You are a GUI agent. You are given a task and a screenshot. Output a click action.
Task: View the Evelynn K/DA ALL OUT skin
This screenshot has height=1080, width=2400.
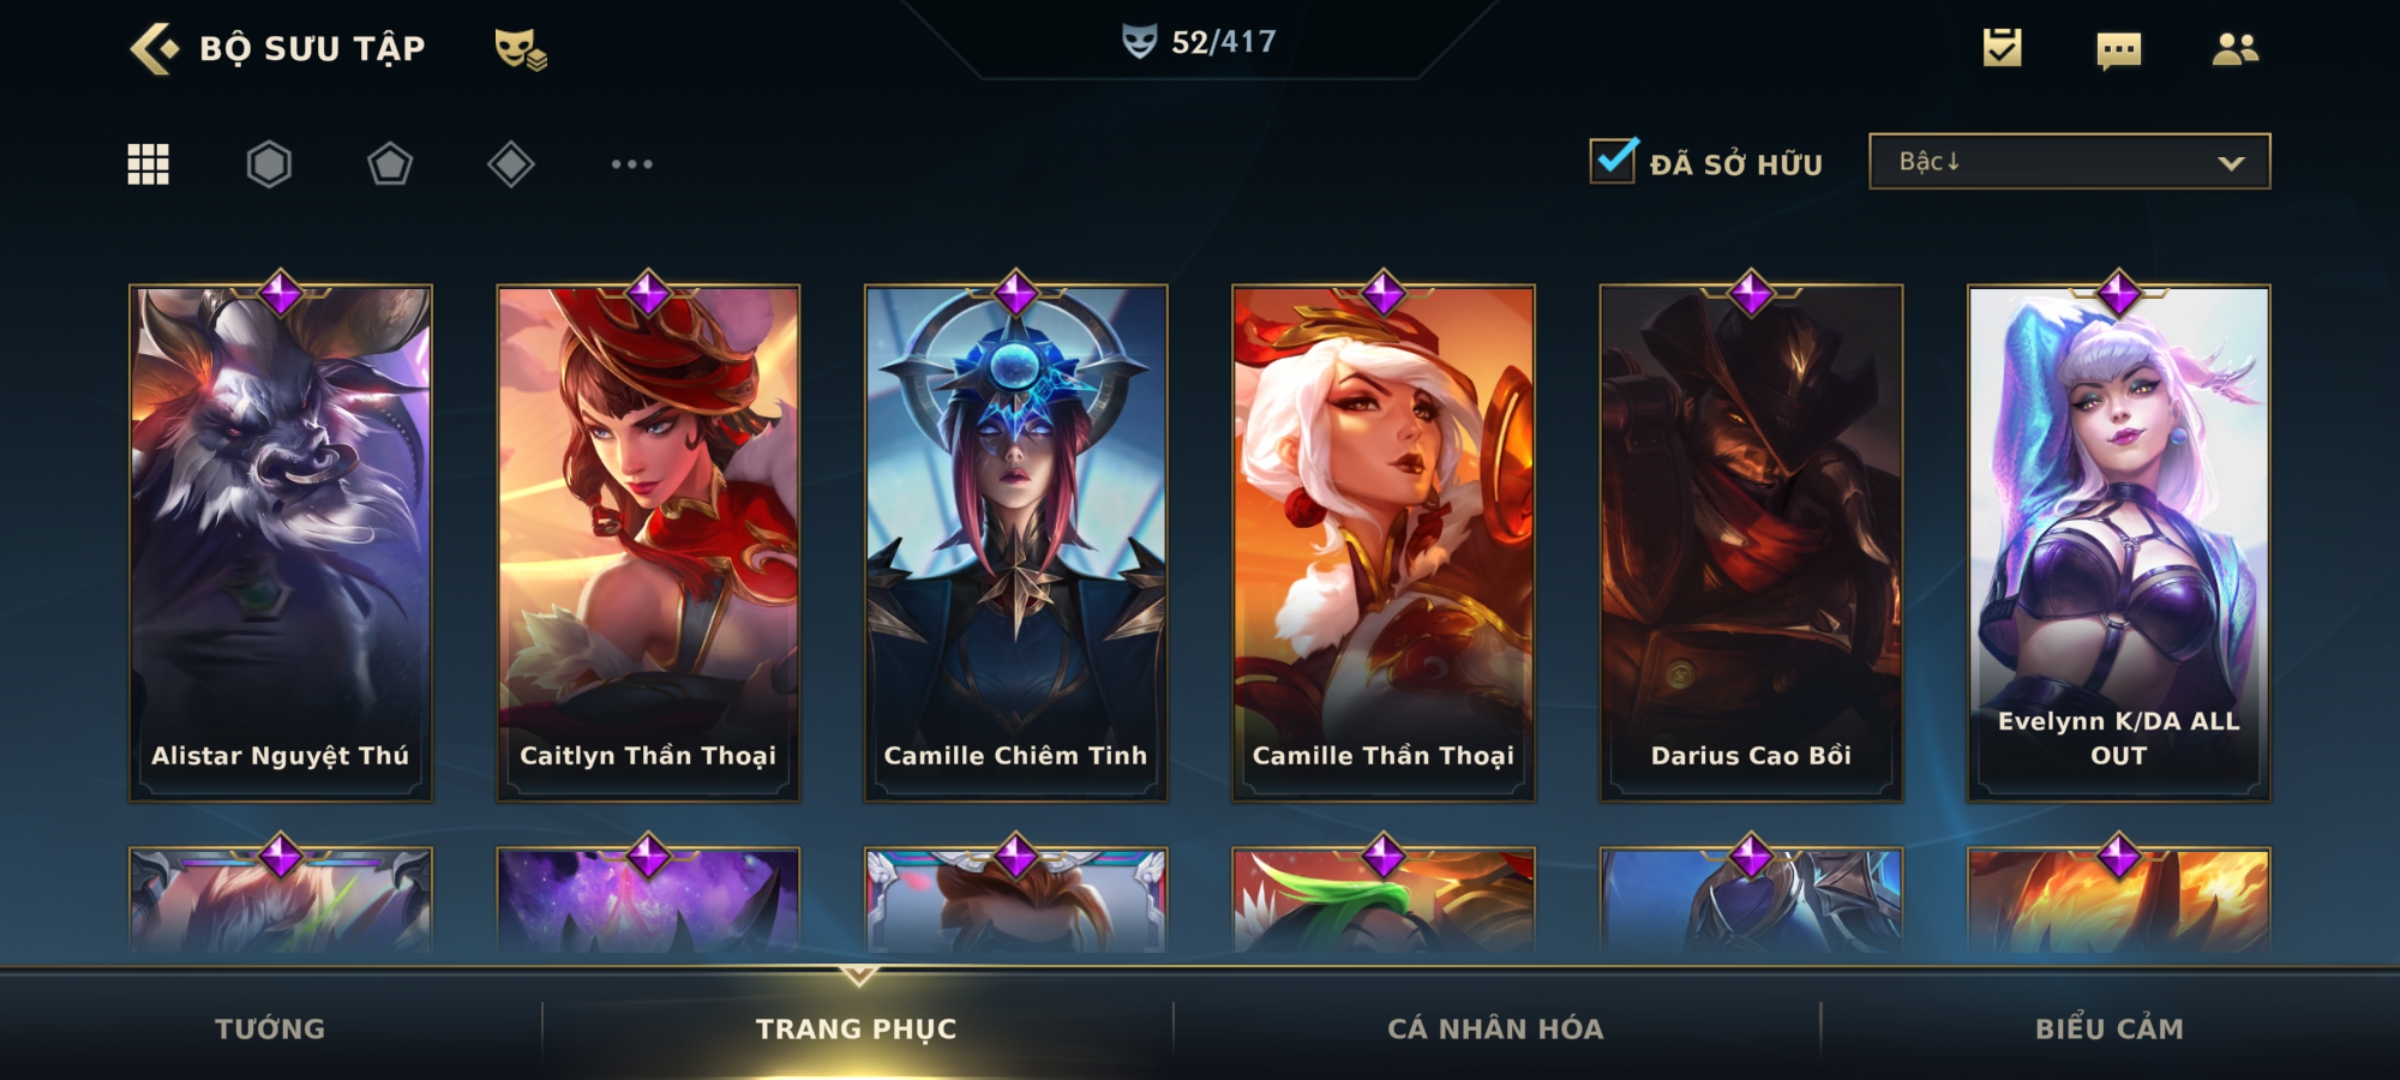click(x=2118, y=543)
